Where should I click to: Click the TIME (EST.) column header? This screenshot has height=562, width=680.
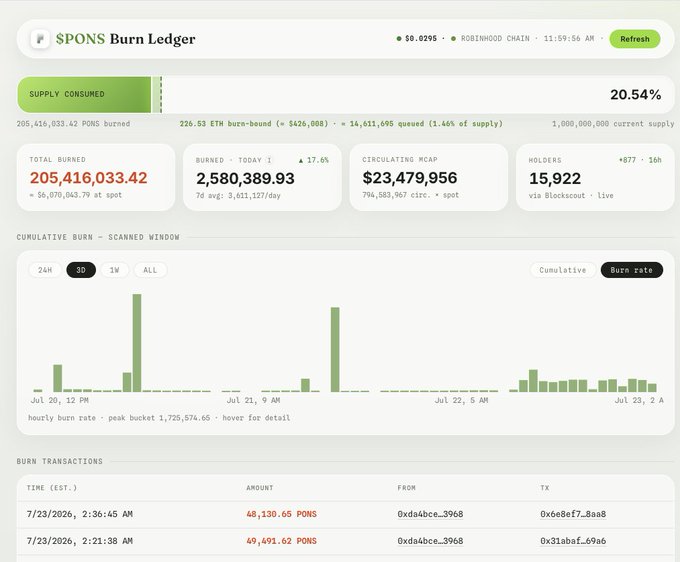click(52, 488)
